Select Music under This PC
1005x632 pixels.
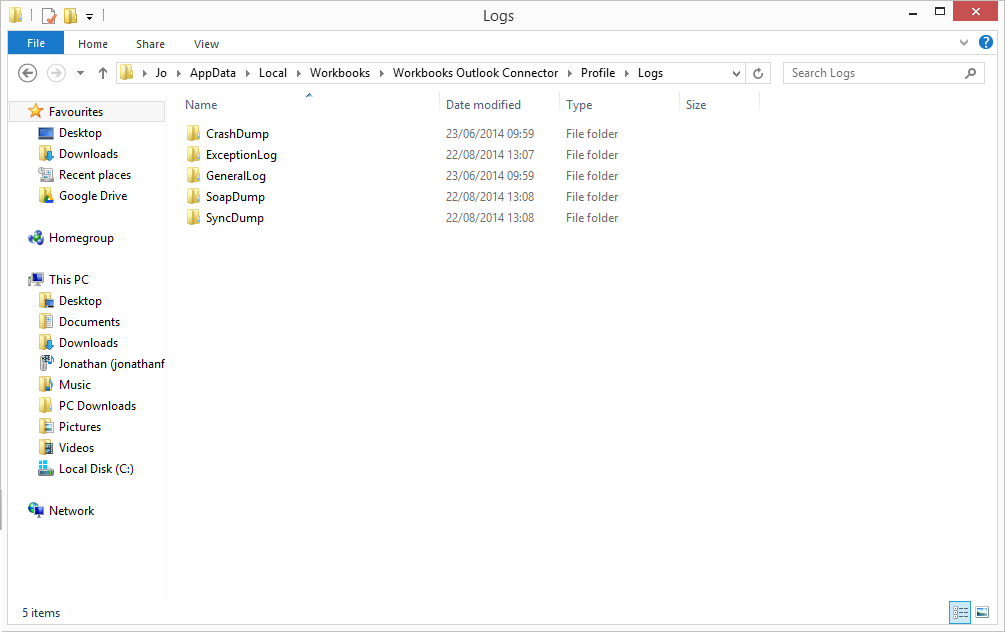coord(75,385)
